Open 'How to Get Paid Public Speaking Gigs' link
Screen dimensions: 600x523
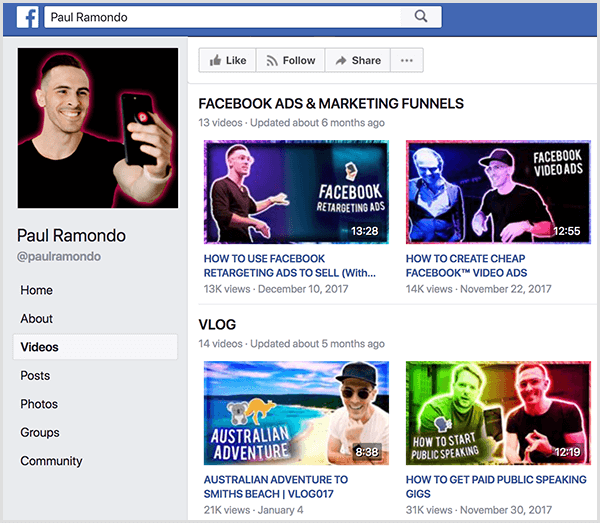click(x=496, y=487)
